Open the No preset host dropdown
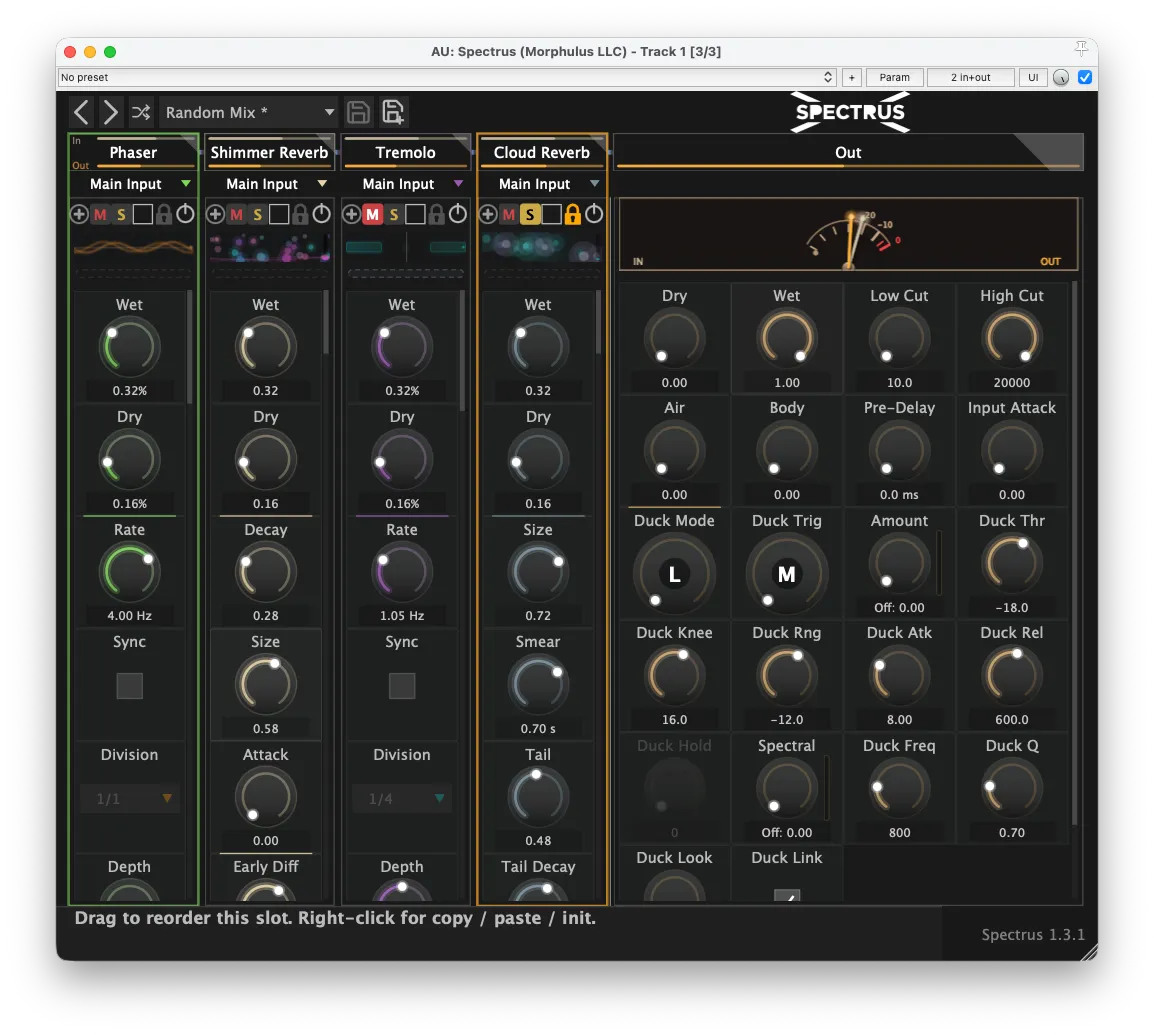Screen dimensions: 1154x1035 [446, 77]
